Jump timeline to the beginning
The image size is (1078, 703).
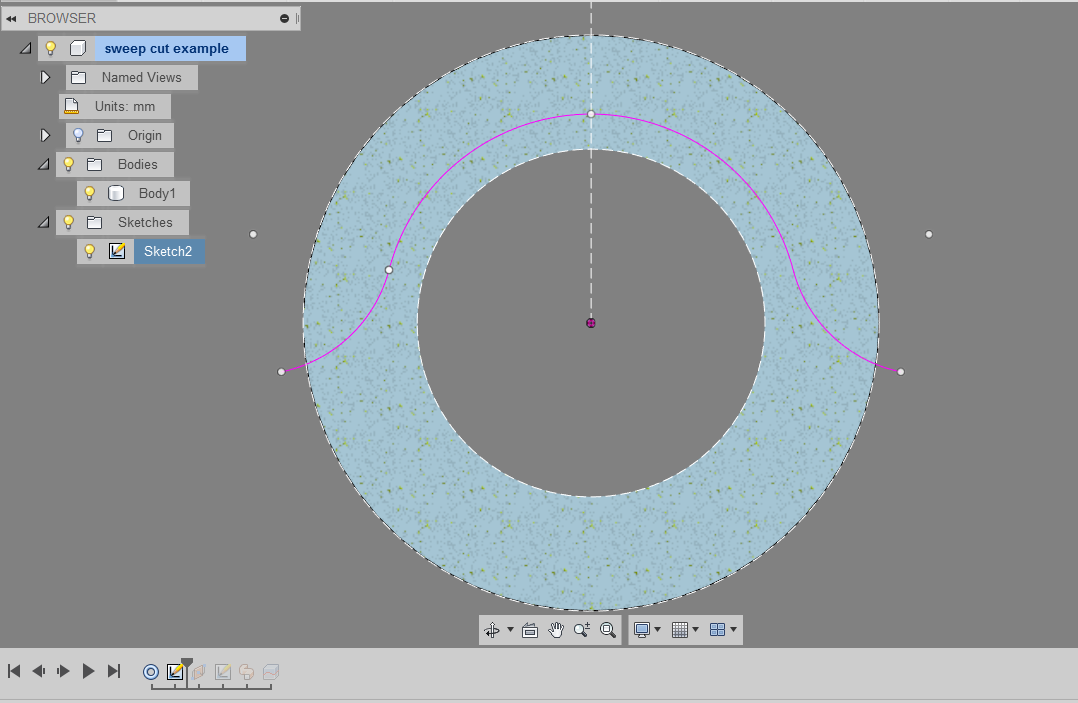[x=14, y=671]
